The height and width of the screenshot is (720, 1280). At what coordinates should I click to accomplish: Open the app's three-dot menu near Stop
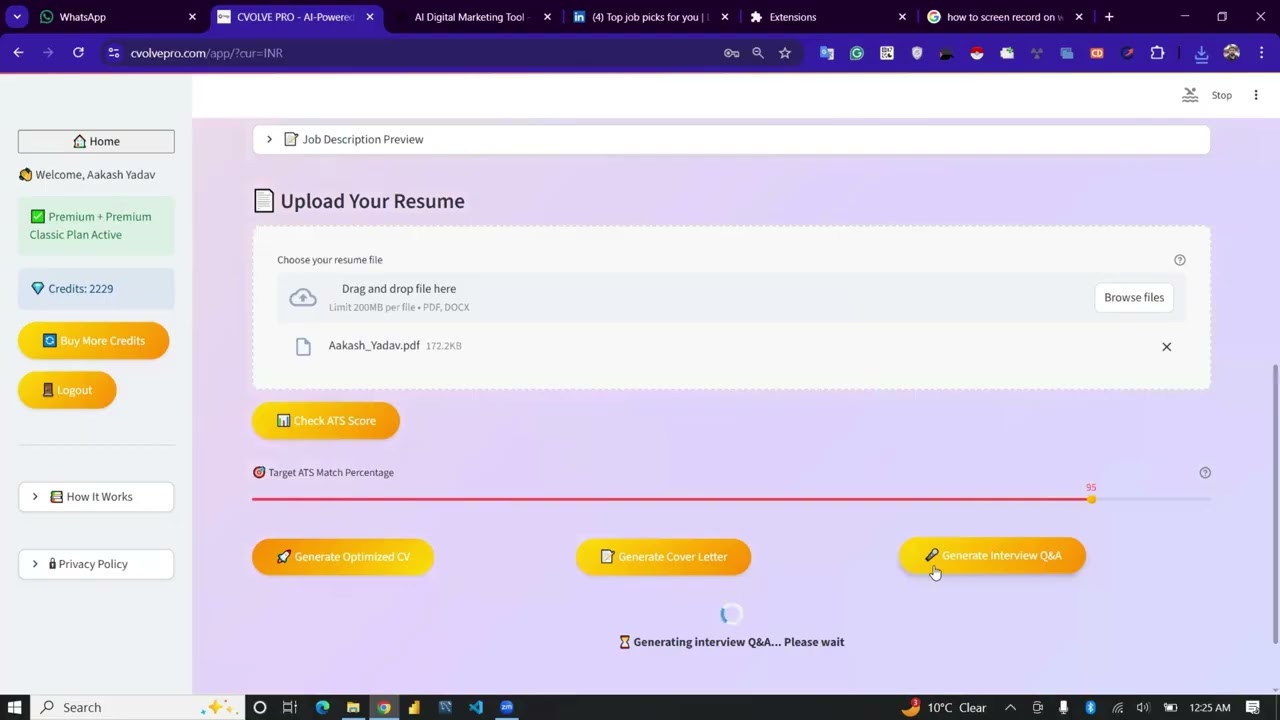click(x=1256, y=95)
